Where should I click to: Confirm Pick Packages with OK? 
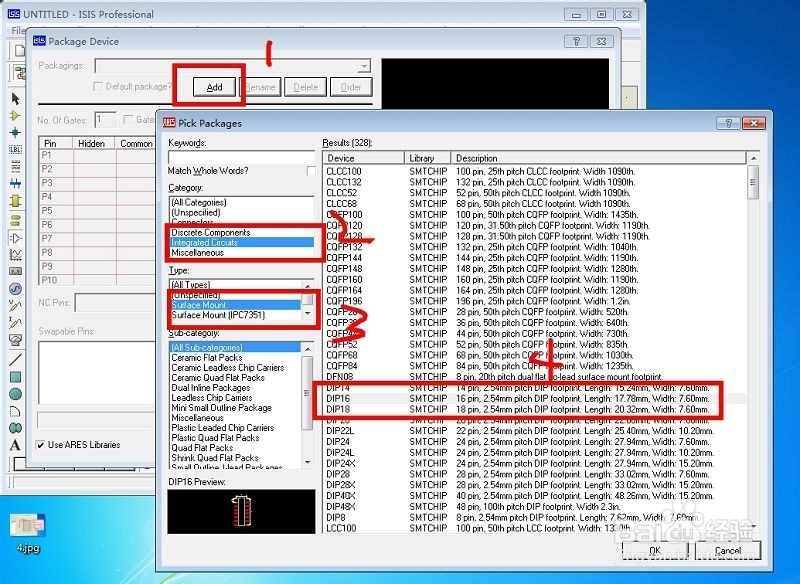(655, 551)
